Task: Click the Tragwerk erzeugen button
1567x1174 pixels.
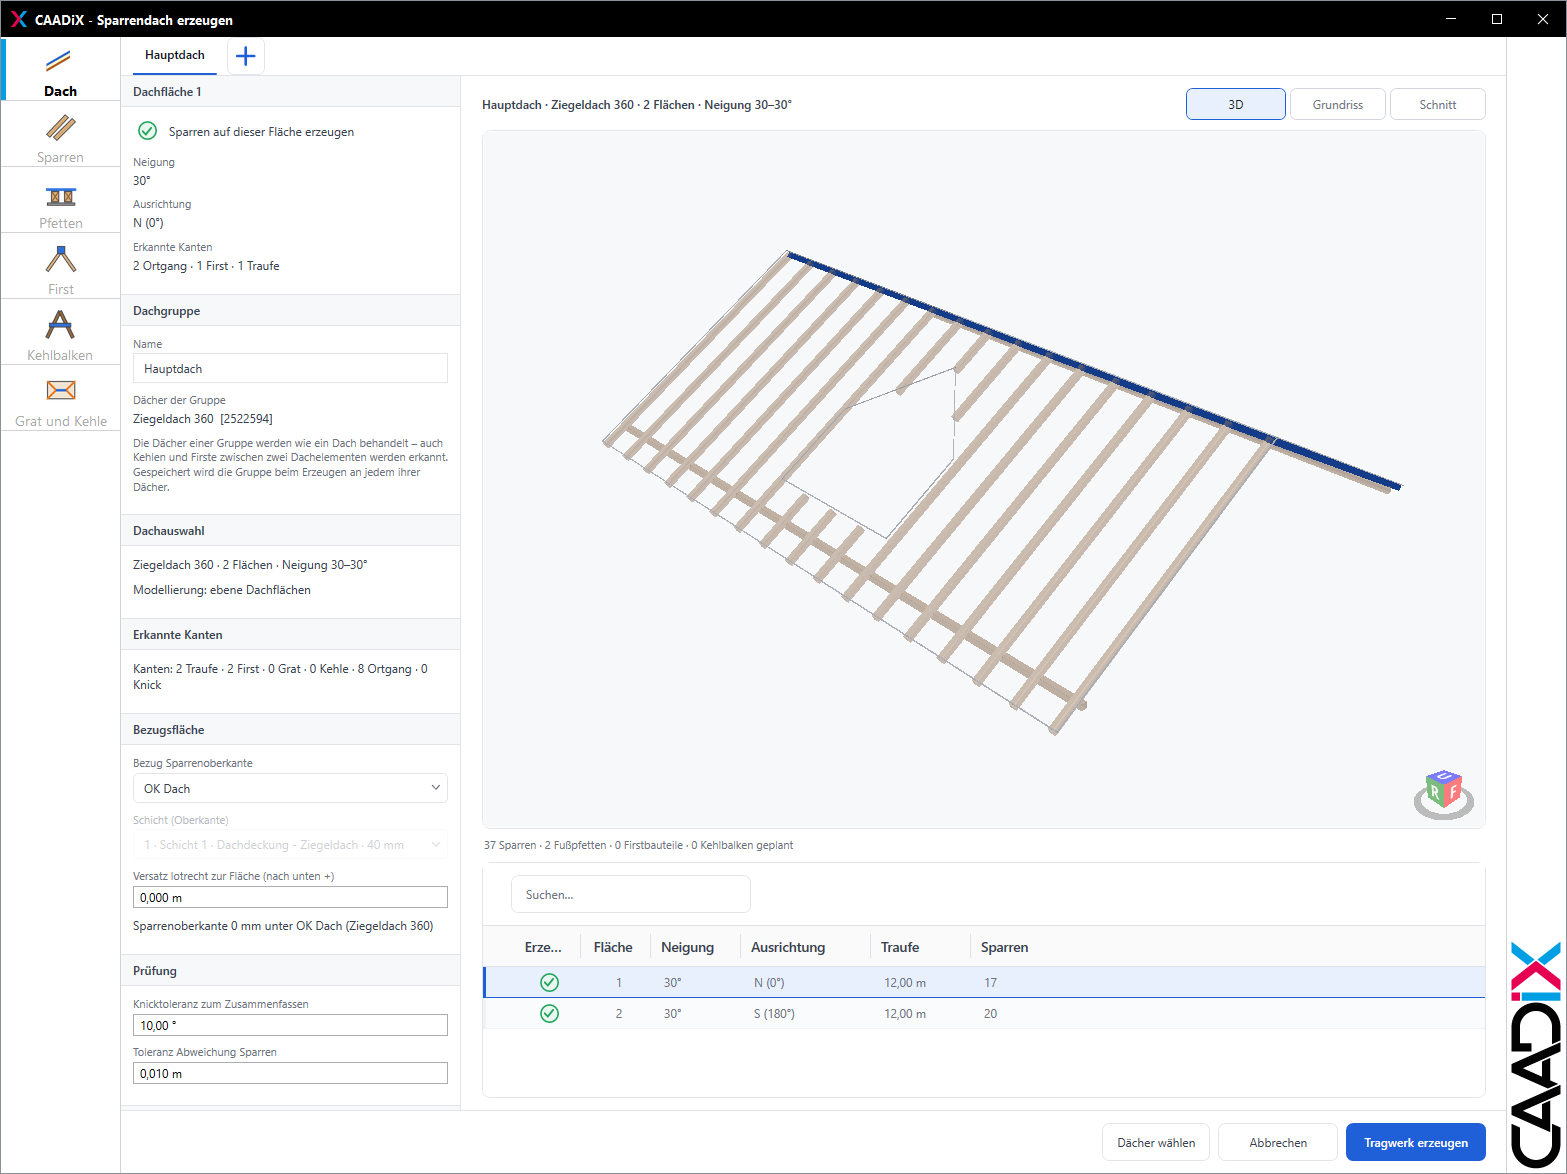Action: [x=1416, y=1142]
